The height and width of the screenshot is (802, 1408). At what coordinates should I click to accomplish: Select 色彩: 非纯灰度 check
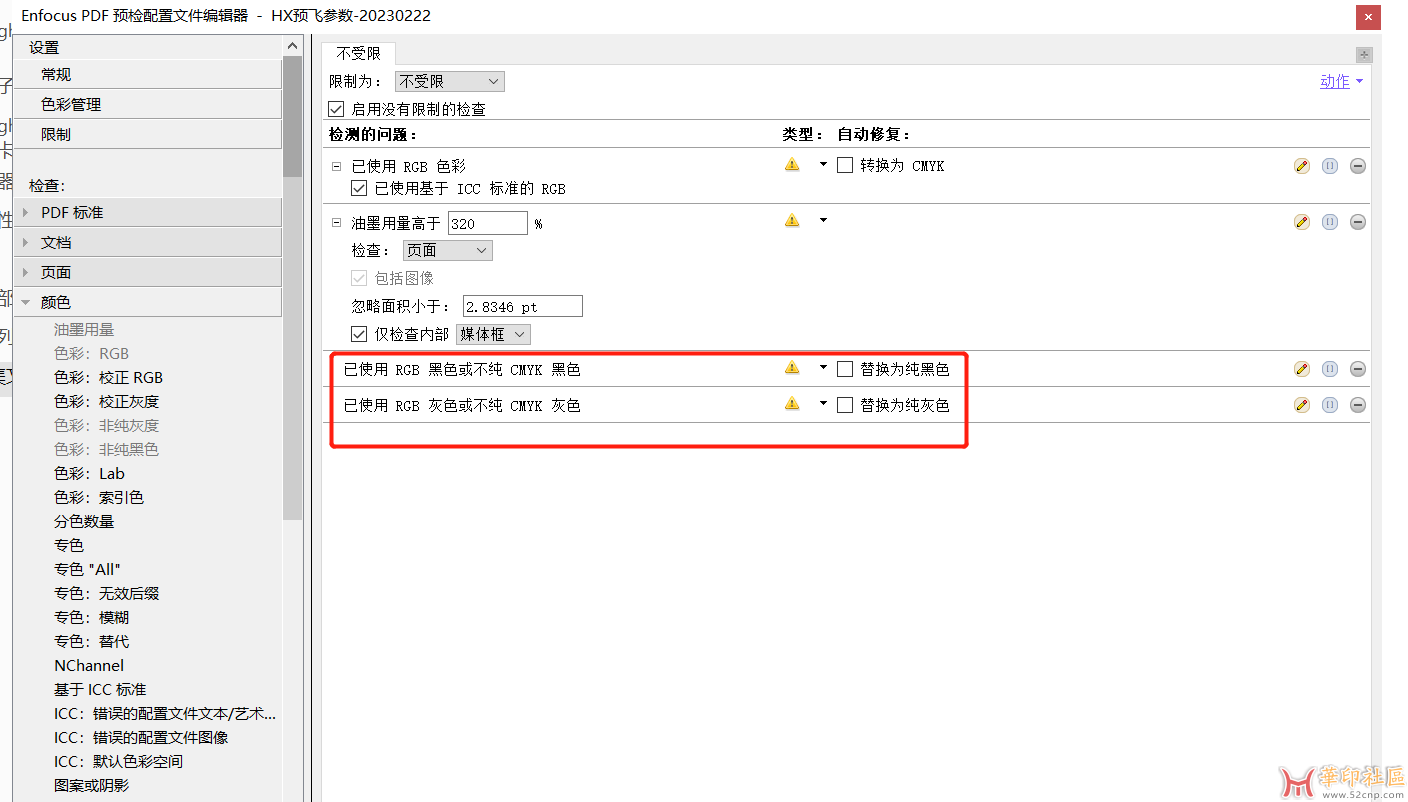point(106,426)
